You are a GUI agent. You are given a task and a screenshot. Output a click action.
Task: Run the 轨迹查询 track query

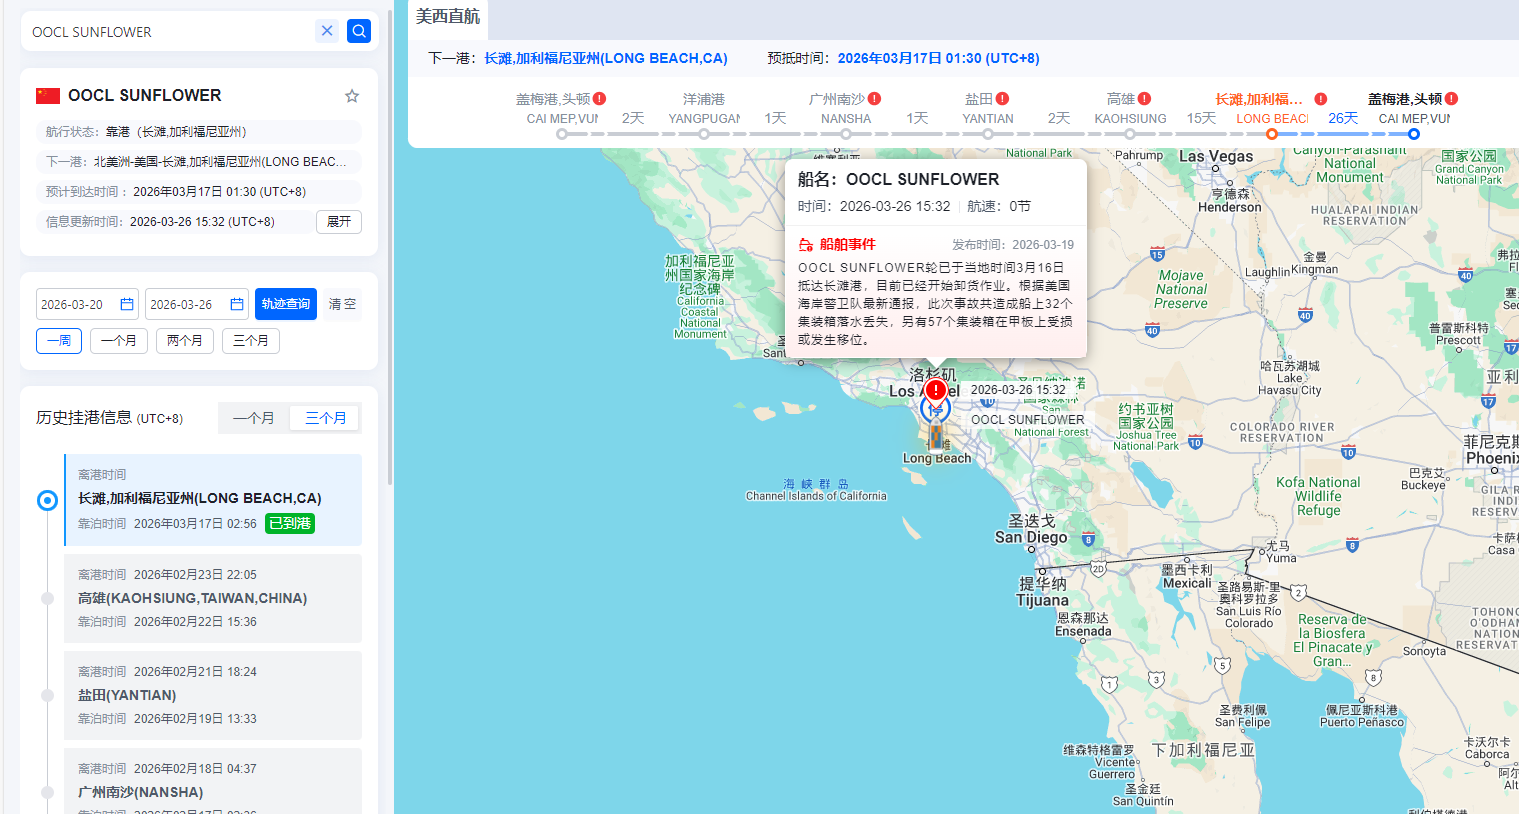285,303
